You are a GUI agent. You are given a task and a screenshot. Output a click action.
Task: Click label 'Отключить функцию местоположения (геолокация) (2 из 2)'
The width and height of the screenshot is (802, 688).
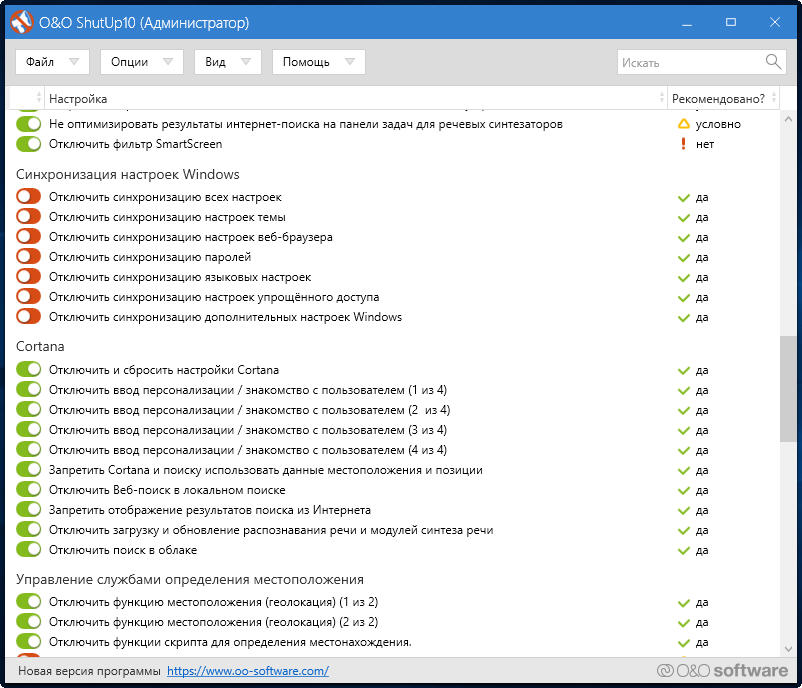pos(213,622)
